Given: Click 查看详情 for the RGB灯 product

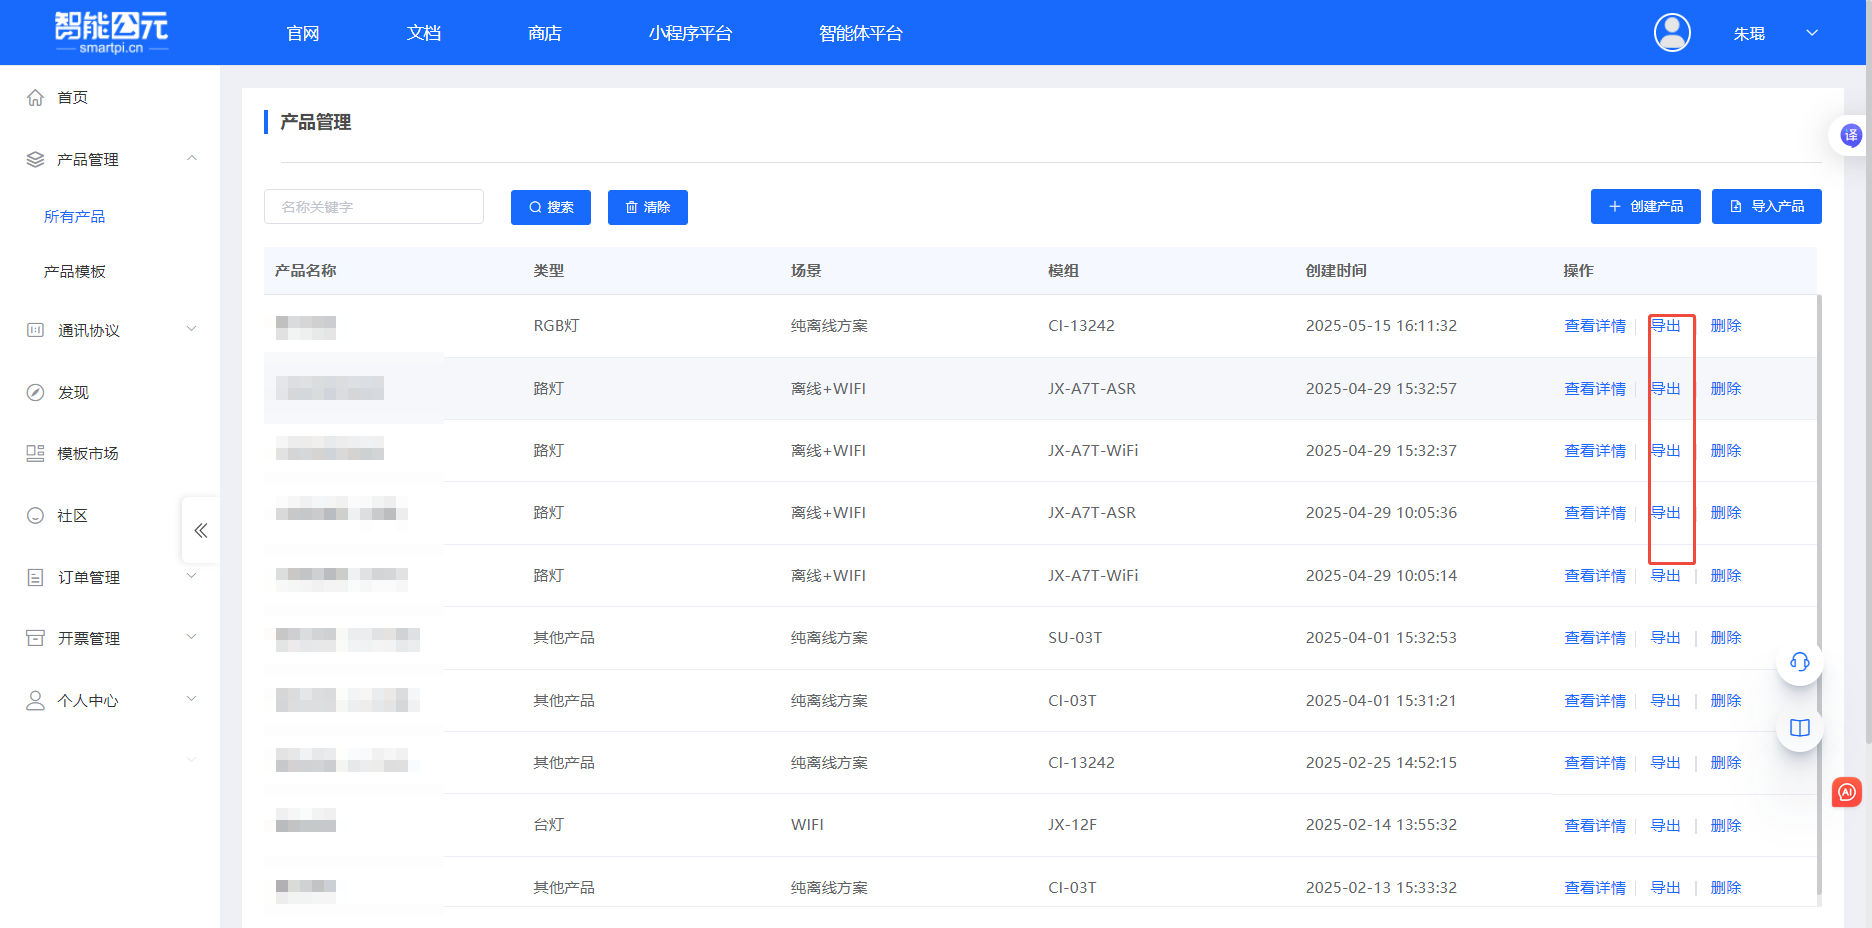Looking at the screenshot, I should (1594, 326).
